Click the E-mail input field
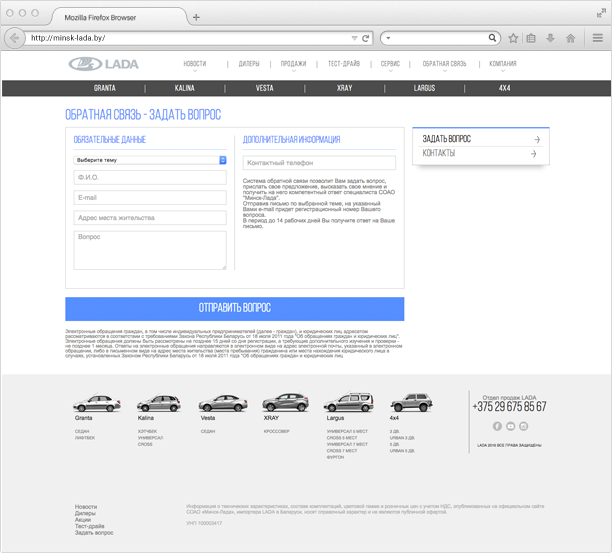612x553 pixels. click(150, 197)
